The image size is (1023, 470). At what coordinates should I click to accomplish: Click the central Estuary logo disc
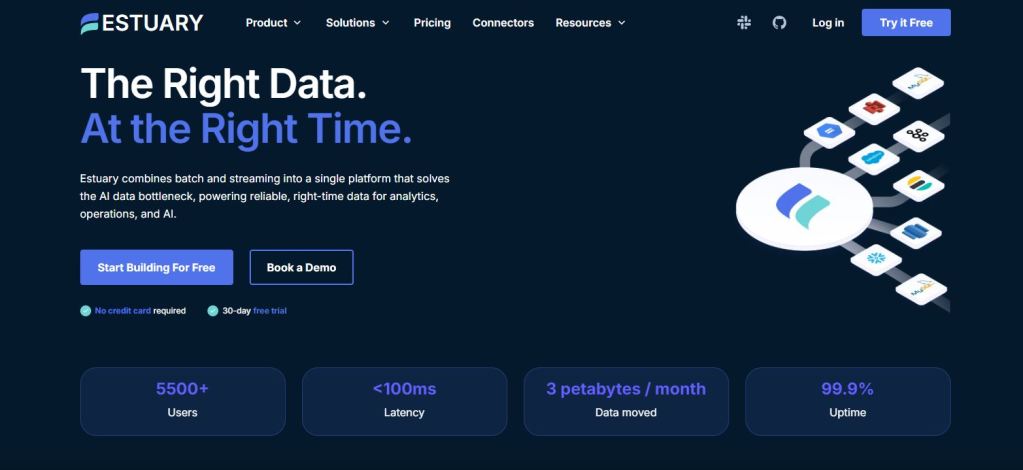click(x=804, y=209)
